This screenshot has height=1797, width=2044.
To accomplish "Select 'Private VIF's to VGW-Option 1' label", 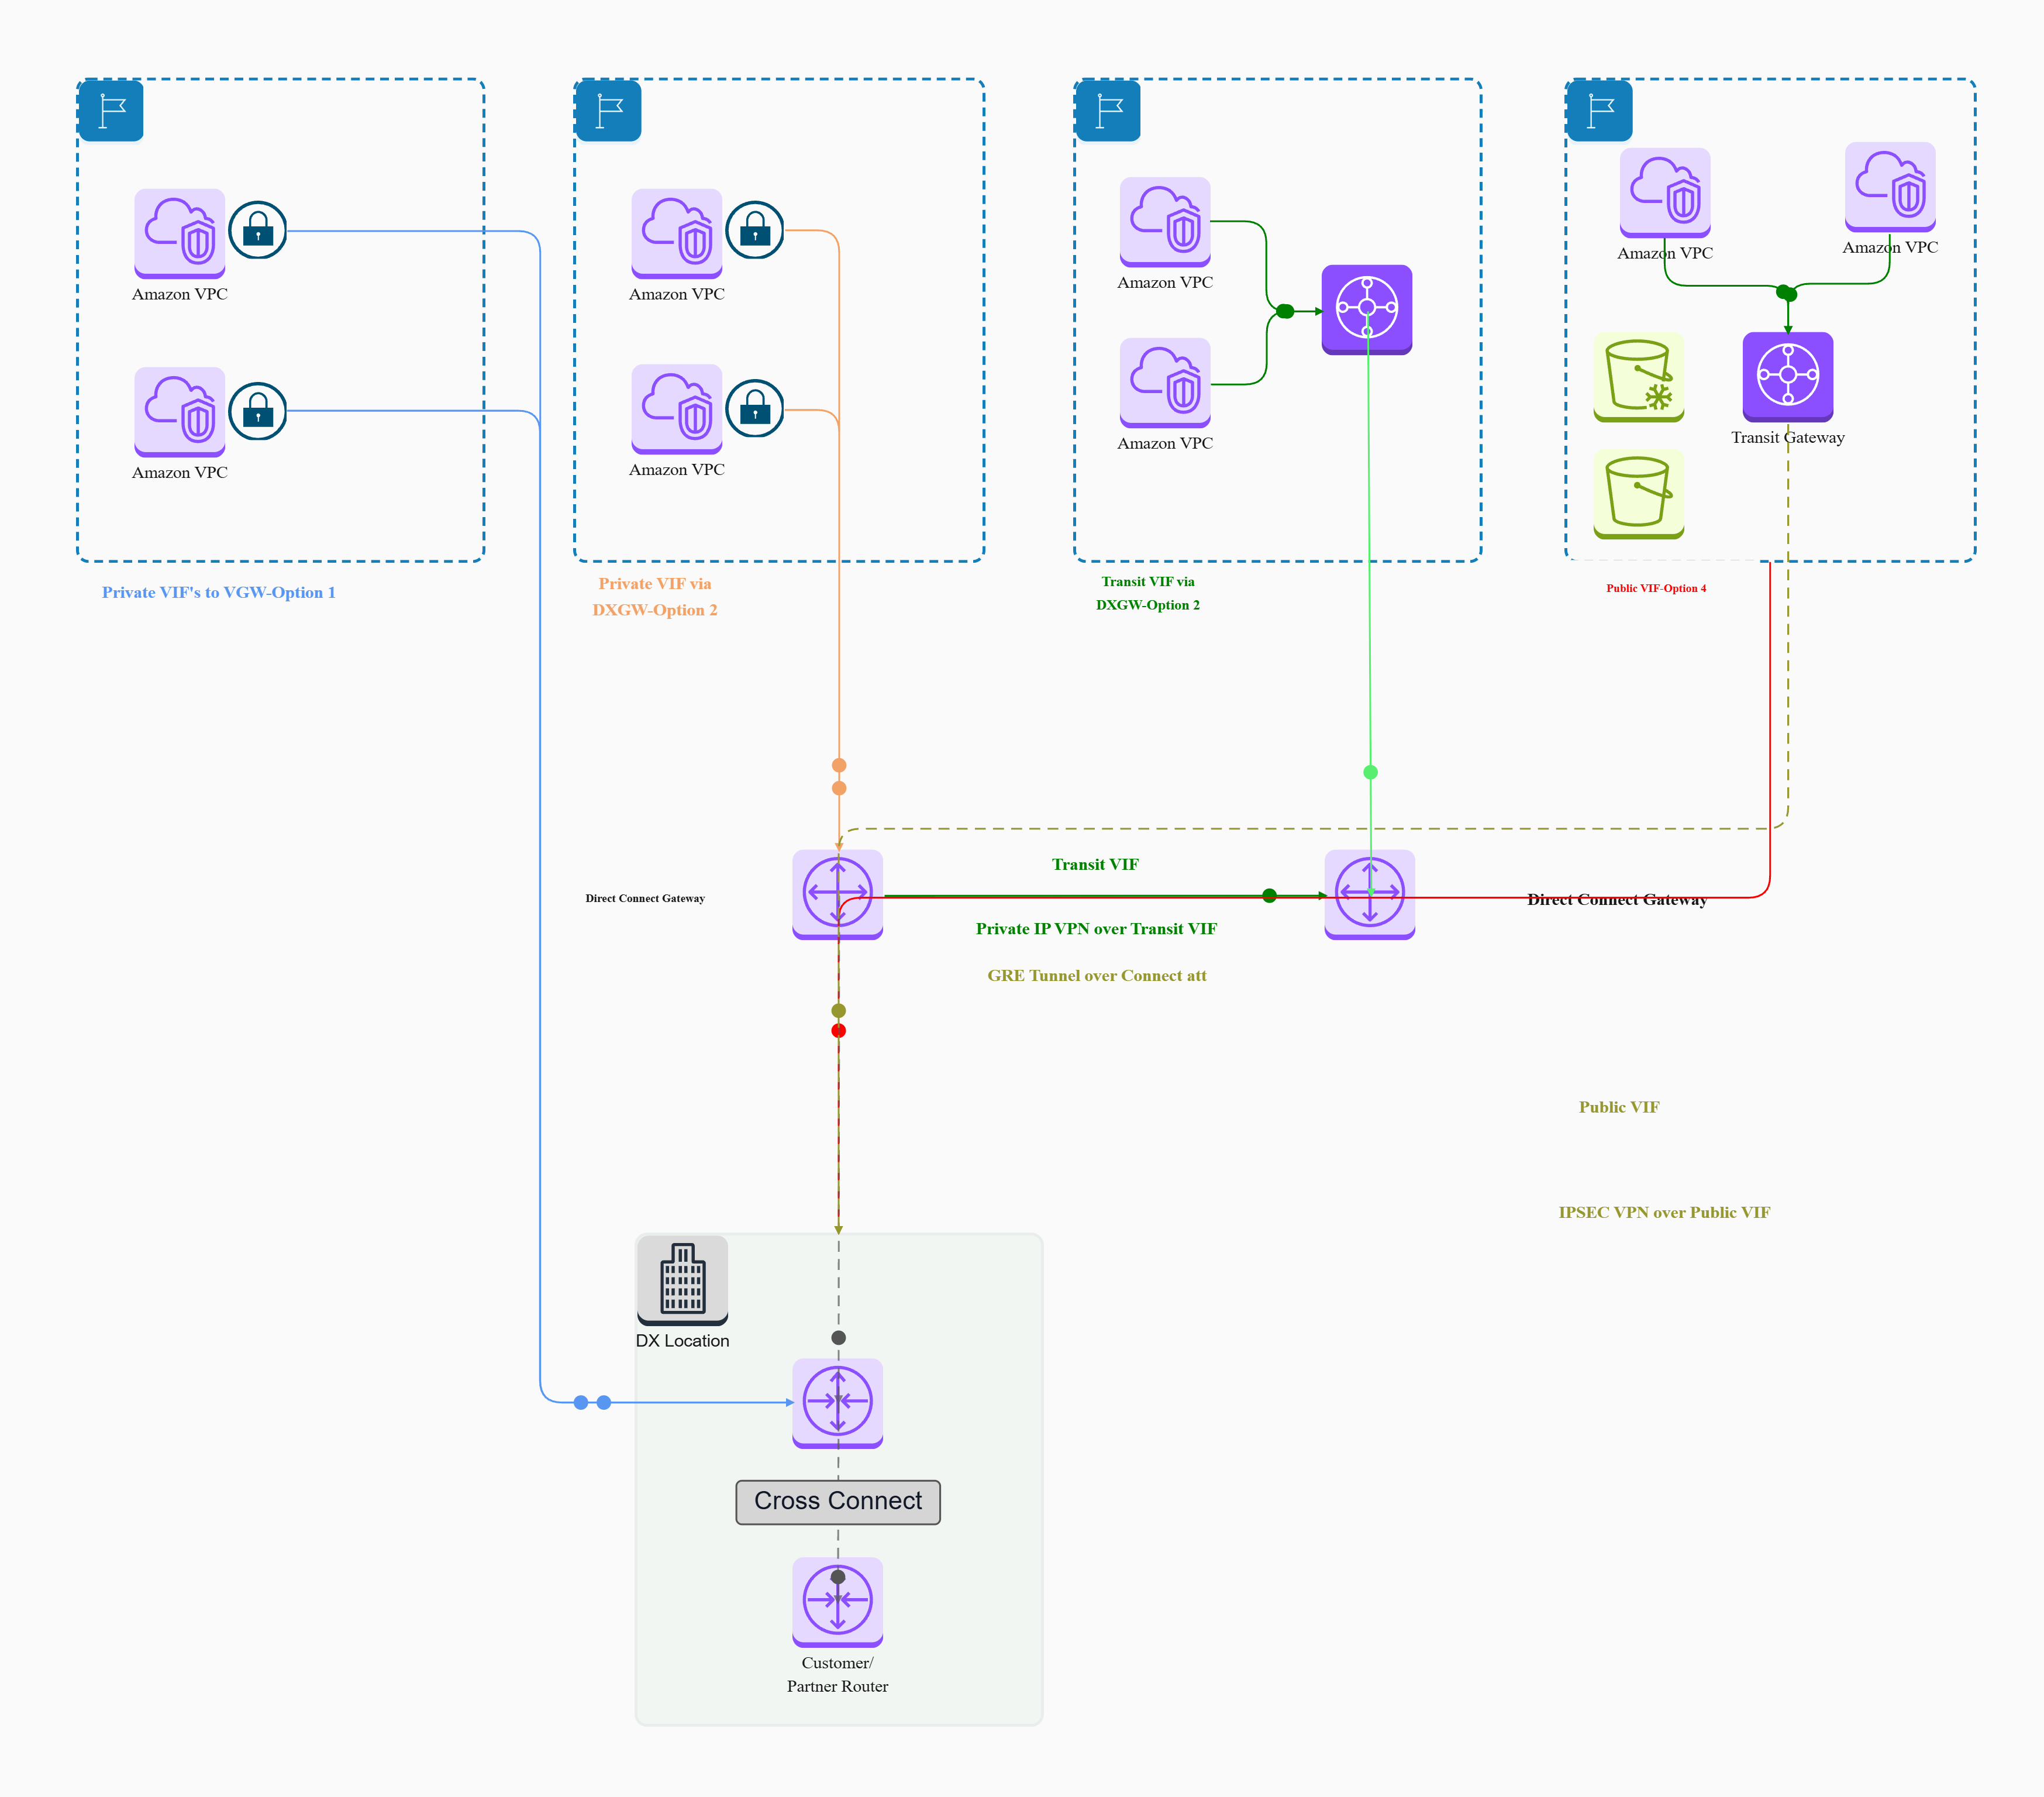I will pos(219,592).
